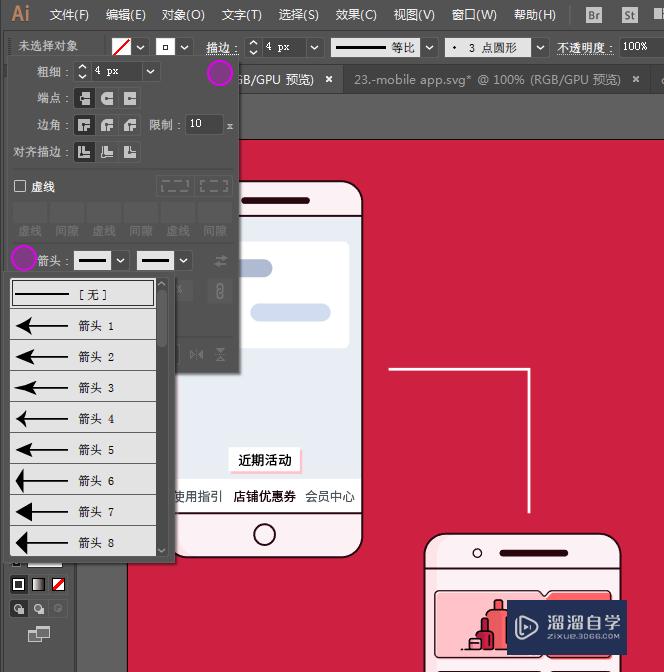The height and width of the screenshot is (672, 664).
Task: Expand the 等比 width profile dropdown
Action: pyautogui.click(x=430, y=47)
